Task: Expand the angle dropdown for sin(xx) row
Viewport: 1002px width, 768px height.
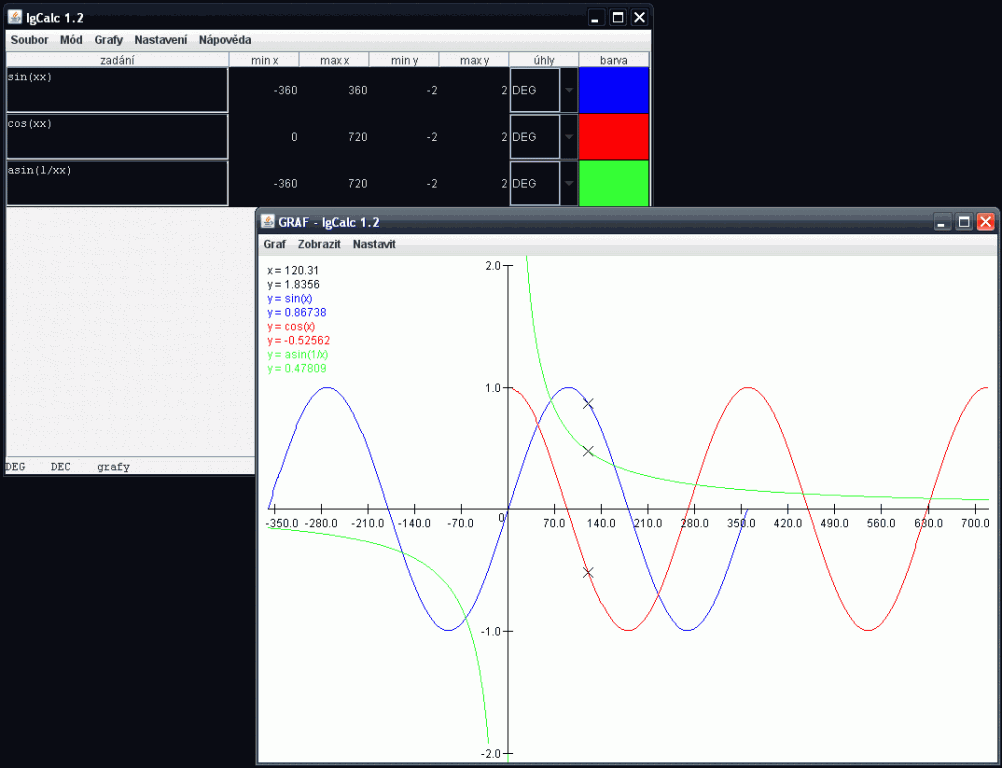Action: [569, 90]
